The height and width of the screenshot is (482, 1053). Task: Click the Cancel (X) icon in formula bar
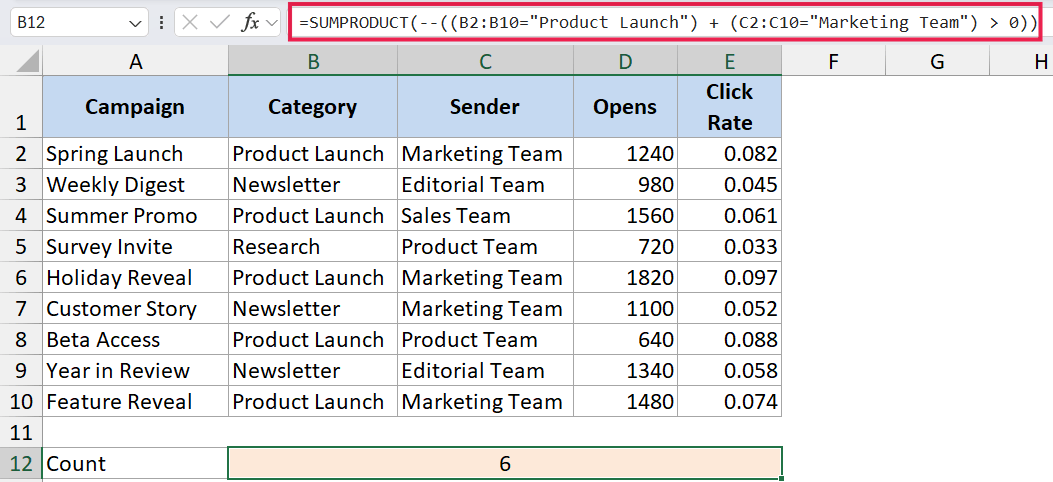(x=190, y=23)
